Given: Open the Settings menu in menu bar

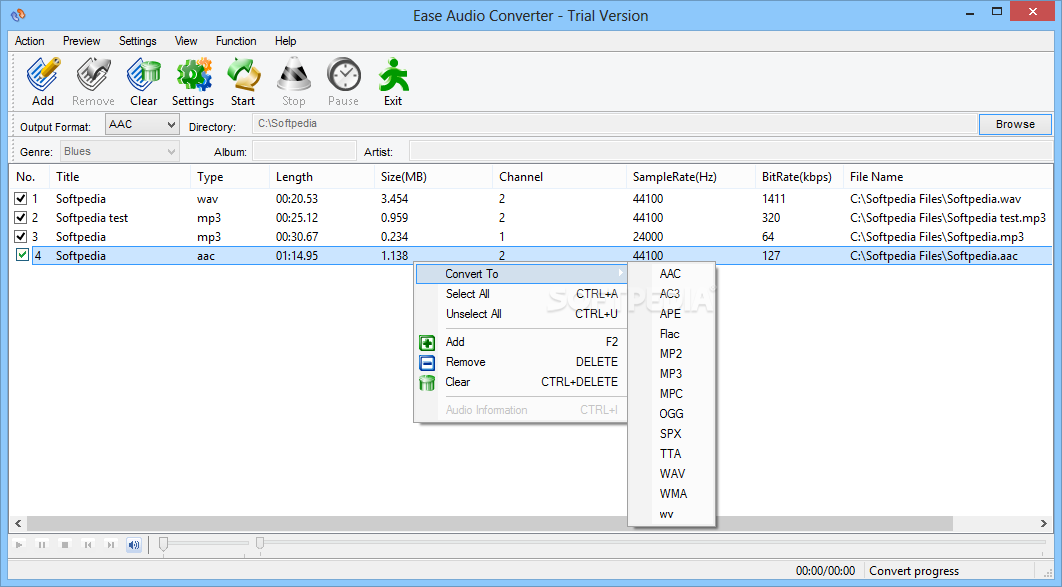Looking at the screenshot, I should [x=137, y=41].
